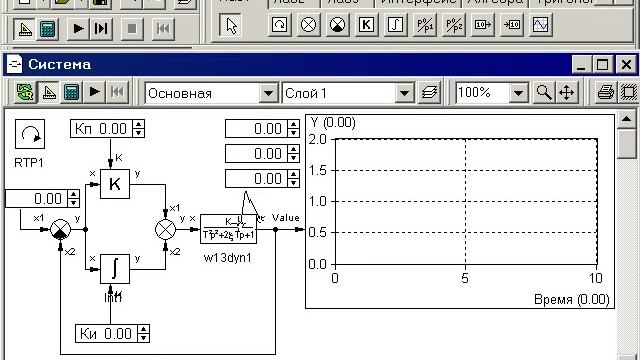This screenshot has width=640, height=360.
Task: Select the magnifier zoom tool
Action: 543,93
